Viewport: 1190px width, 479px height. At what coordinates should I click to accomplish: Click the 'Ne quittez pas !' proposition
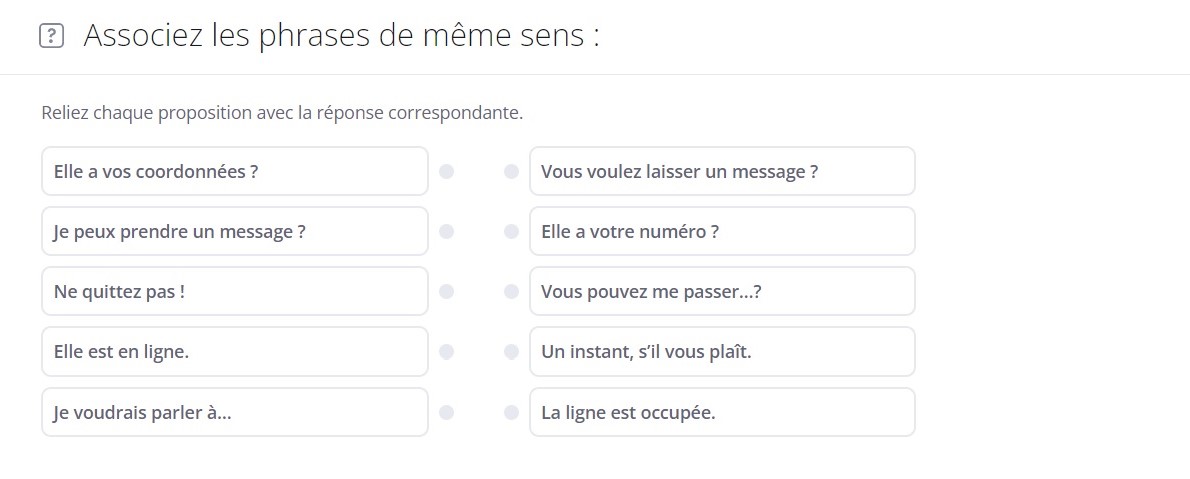235,291
